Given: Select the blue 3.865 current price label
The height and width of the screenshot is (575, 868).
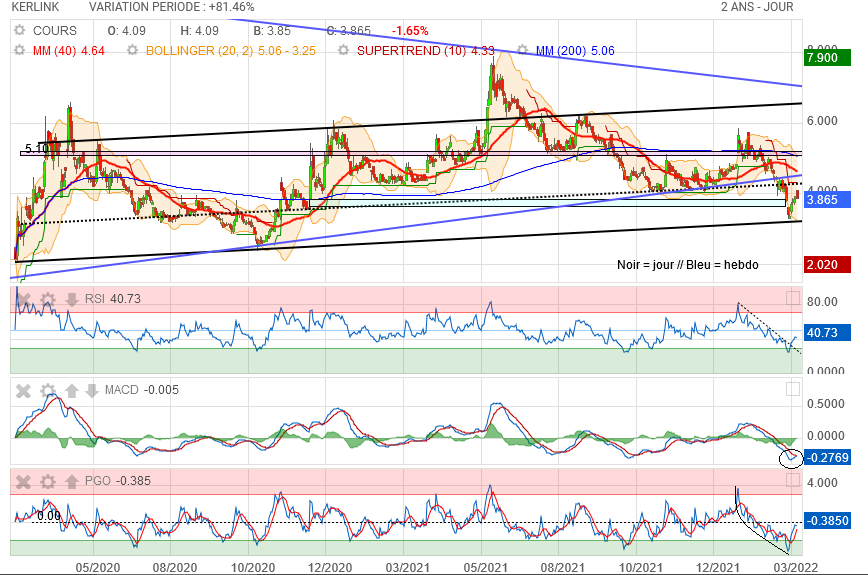Looking at the screenshot, I should [827, 200].
